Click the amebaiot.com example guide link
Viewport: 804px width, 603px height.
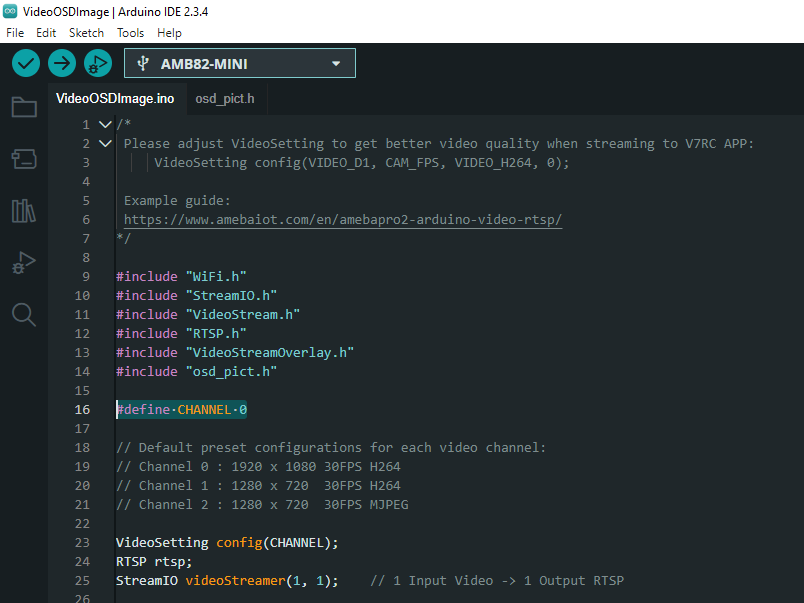[x=342, y=220]
